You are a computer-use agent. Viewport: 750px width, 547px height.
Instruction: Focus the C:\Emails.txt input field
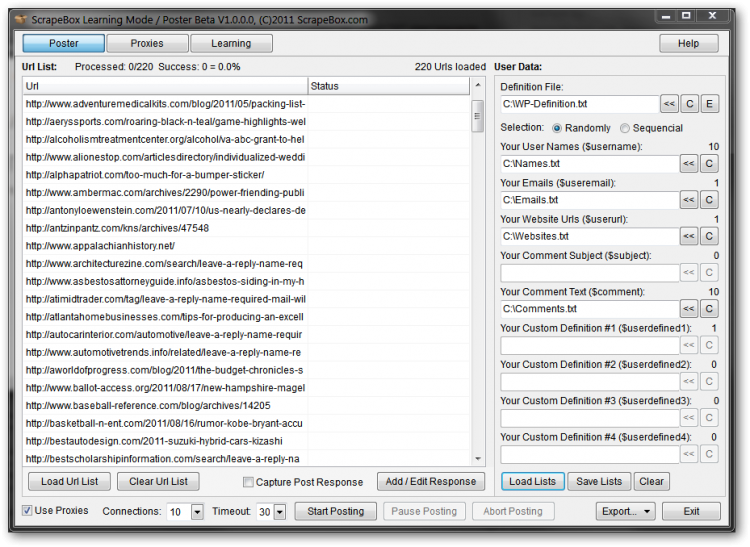pyautogui.click(x=589, y=200)
